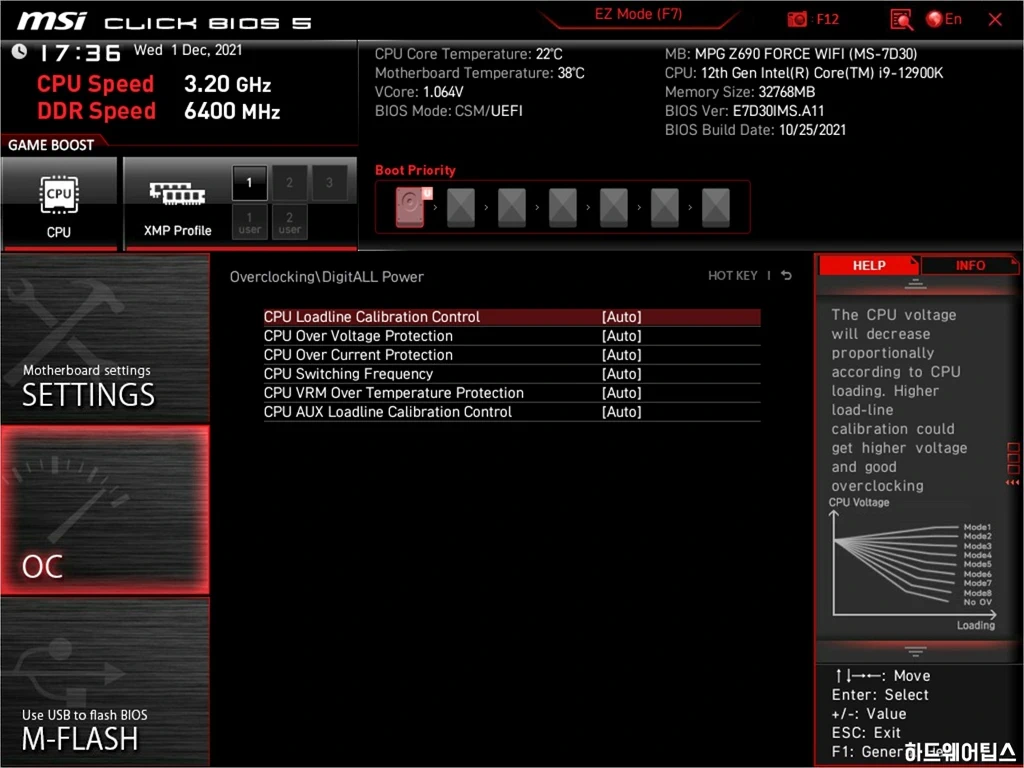Open M-FLASH to flash BIOS from USB
The height and width of the screenshot is (768, 1024).
click(x=104, y=682)
